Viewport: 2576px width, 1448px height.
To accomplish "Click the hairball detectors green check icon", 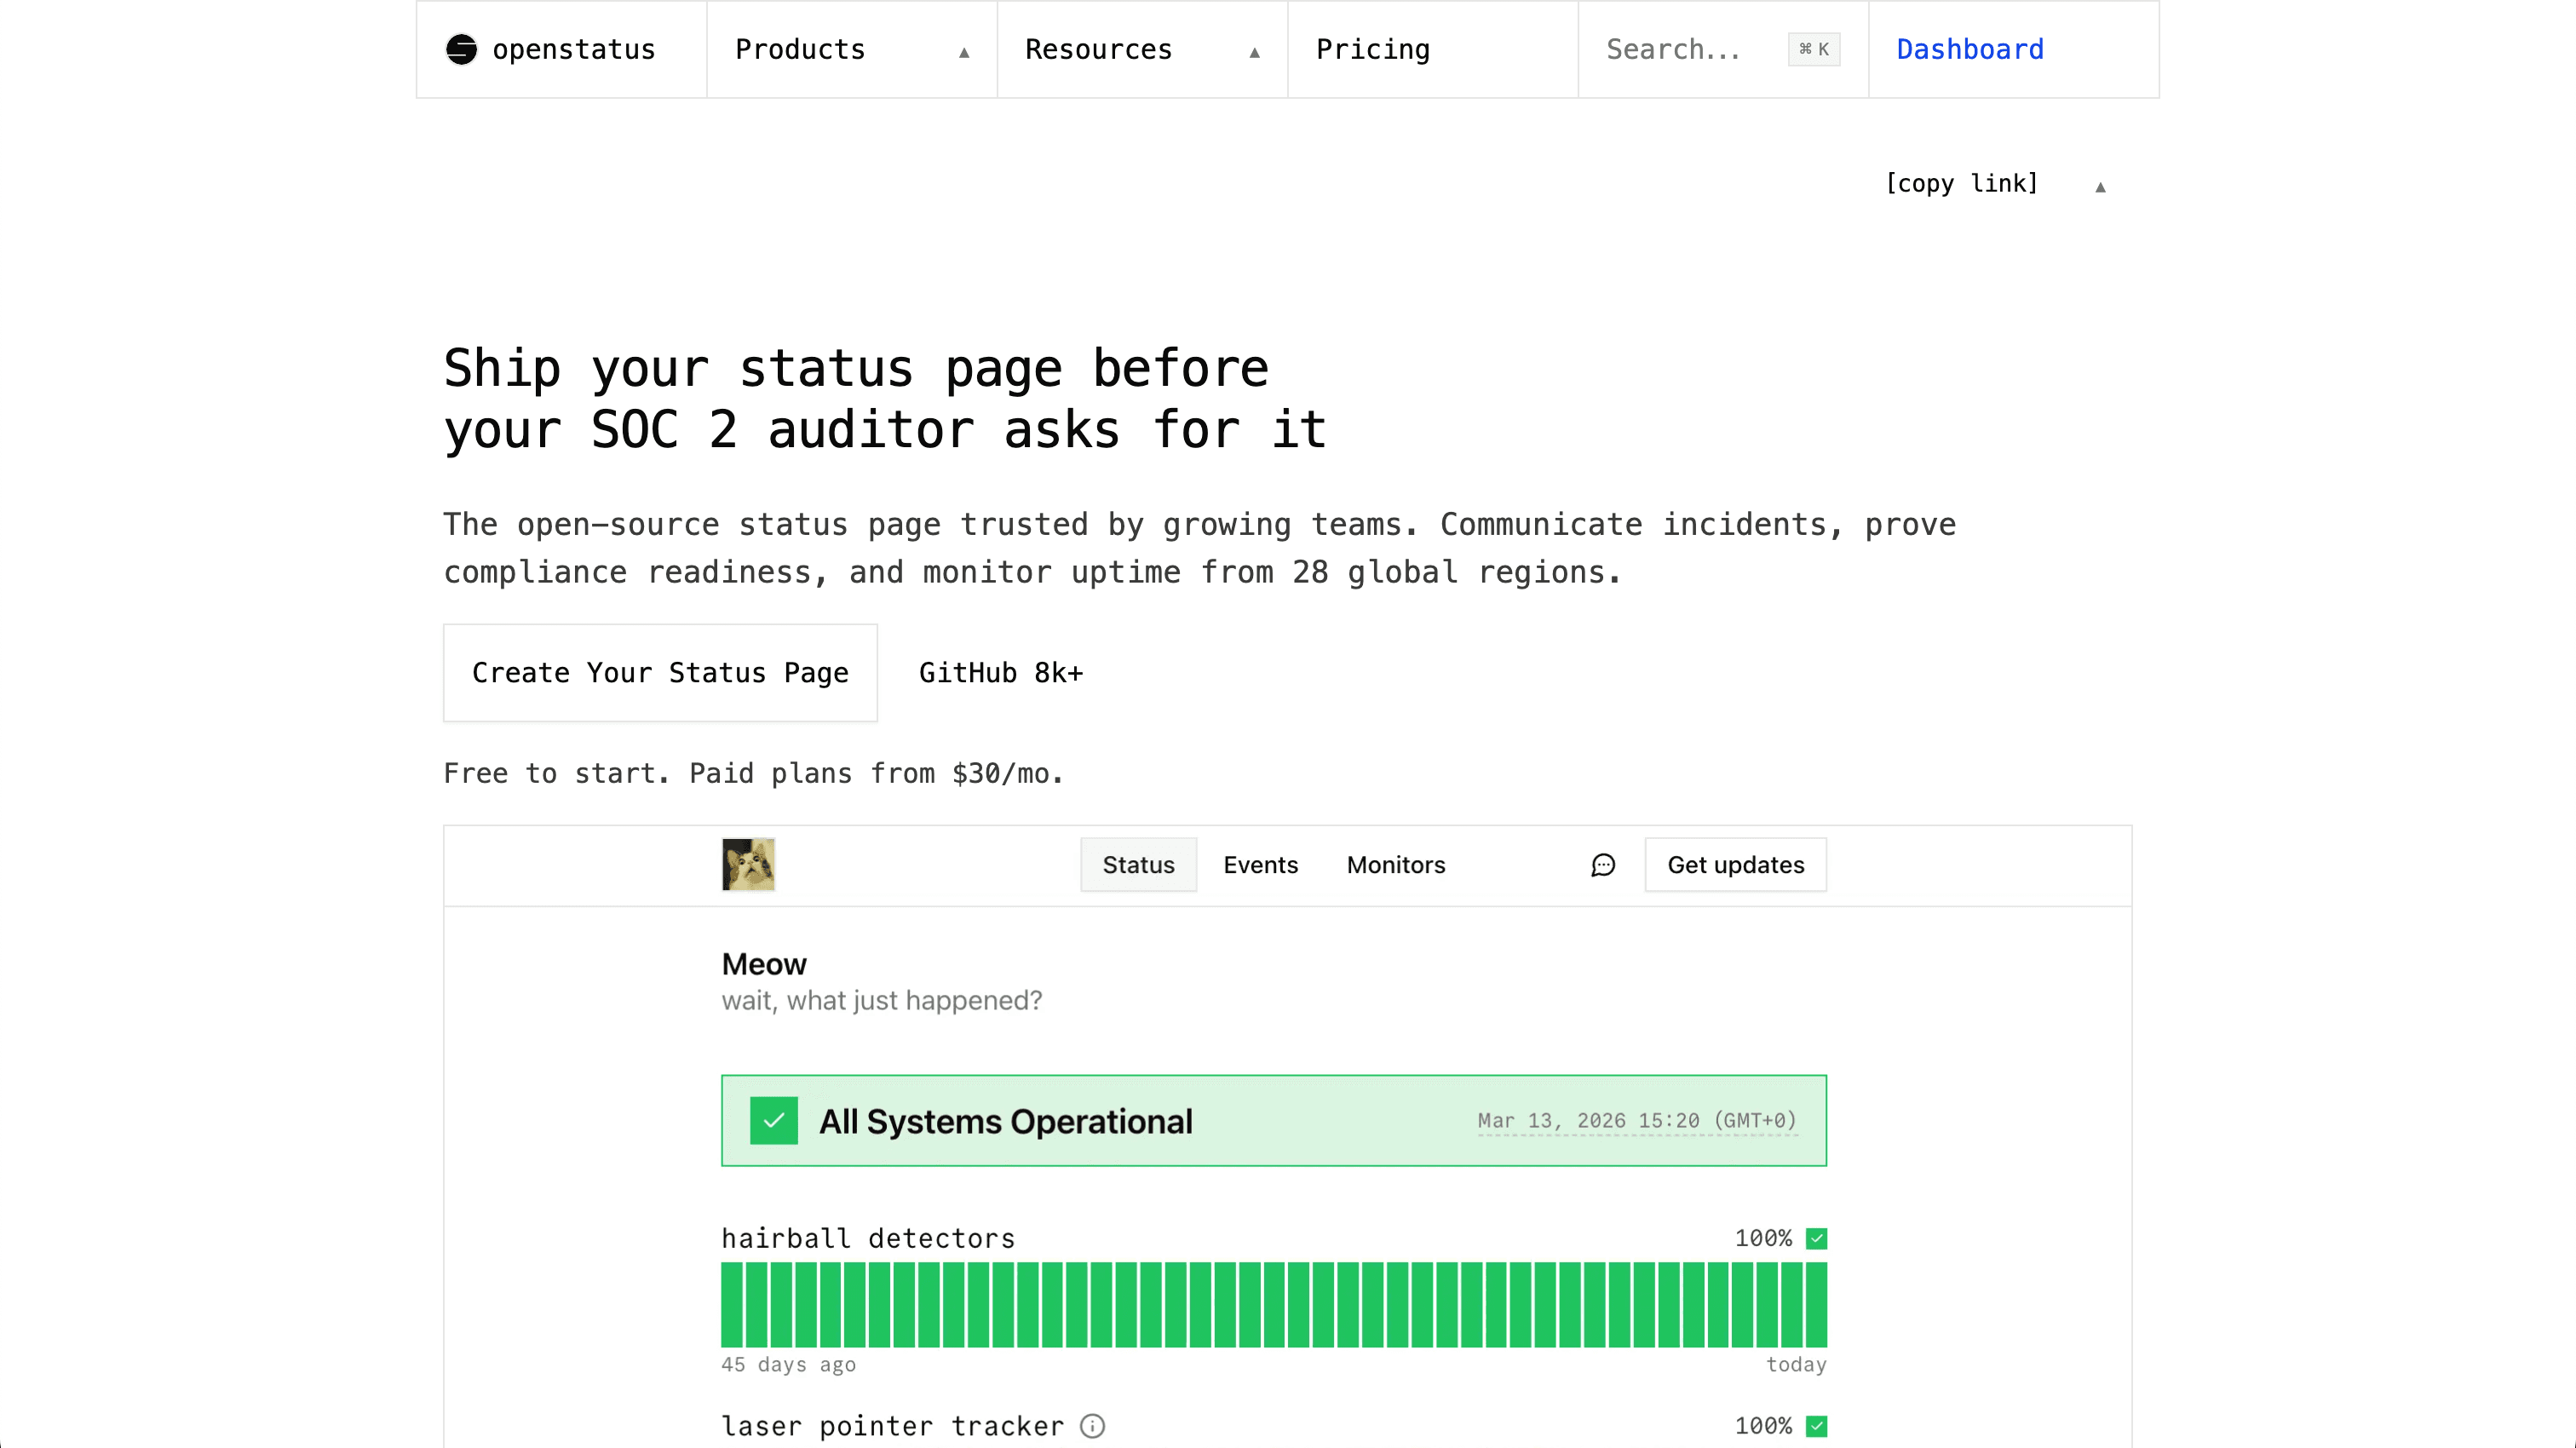I will coord(1817,1238).
